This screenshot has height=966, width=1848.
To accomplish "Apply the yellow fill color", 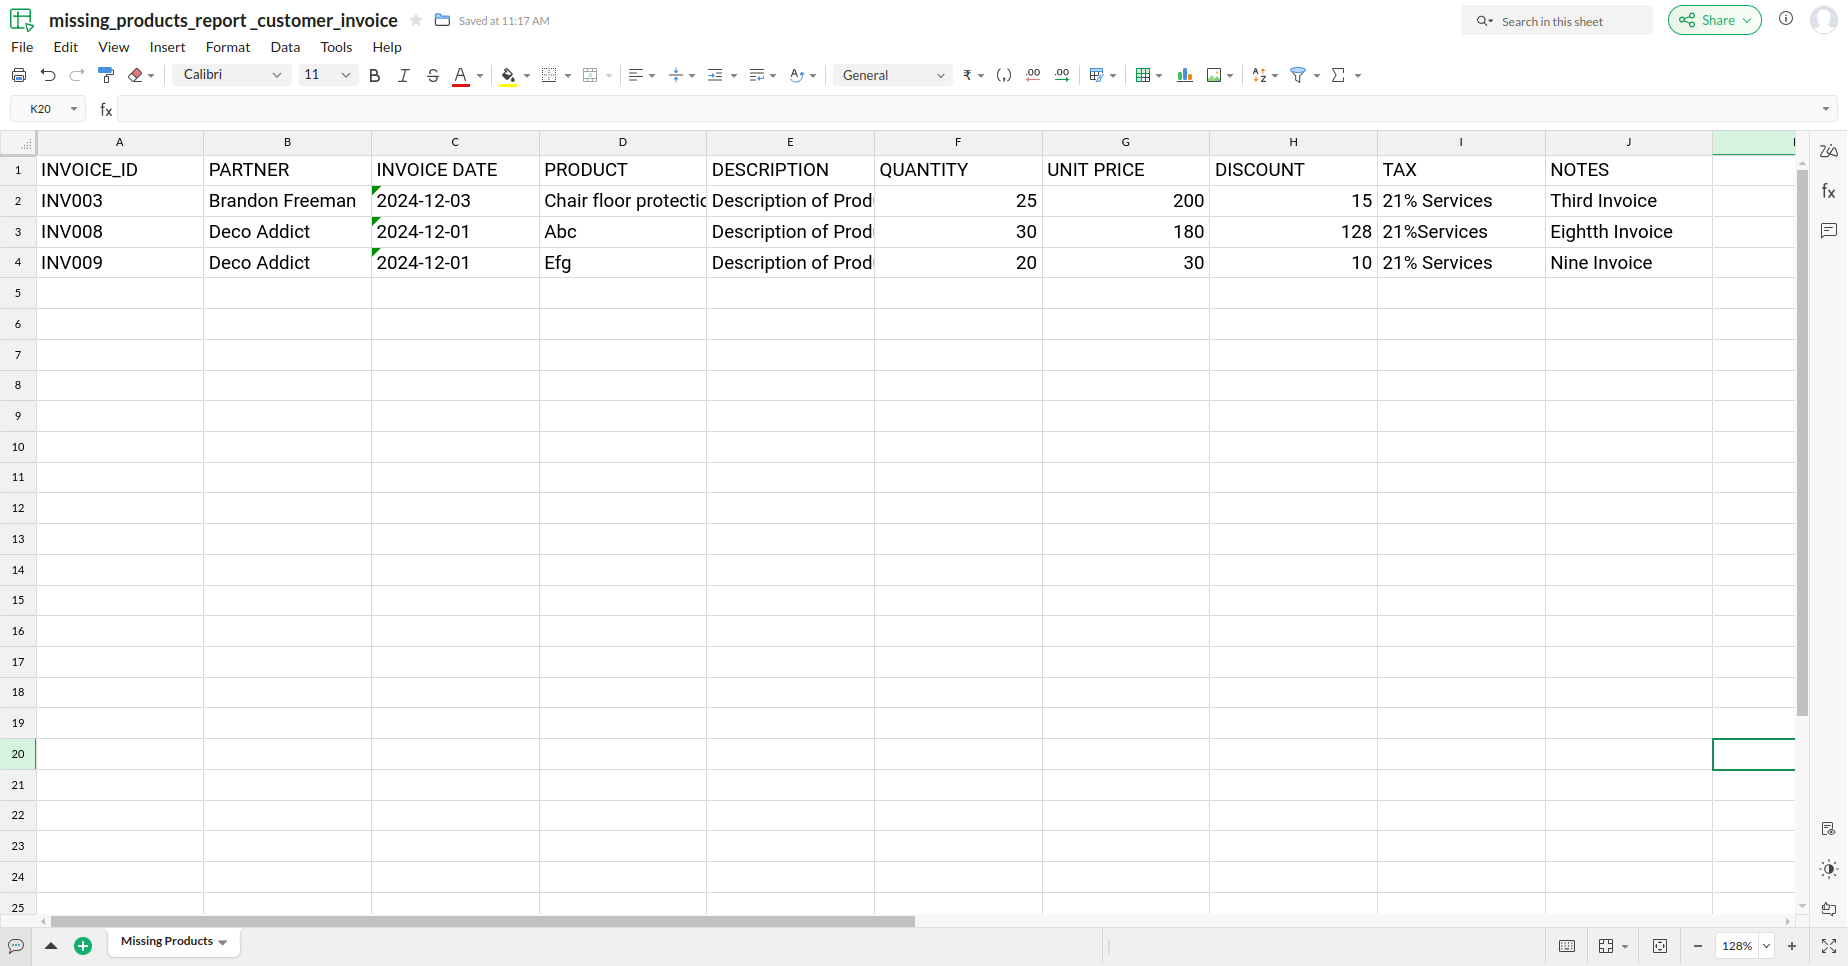I will click(x=508, y=76).
